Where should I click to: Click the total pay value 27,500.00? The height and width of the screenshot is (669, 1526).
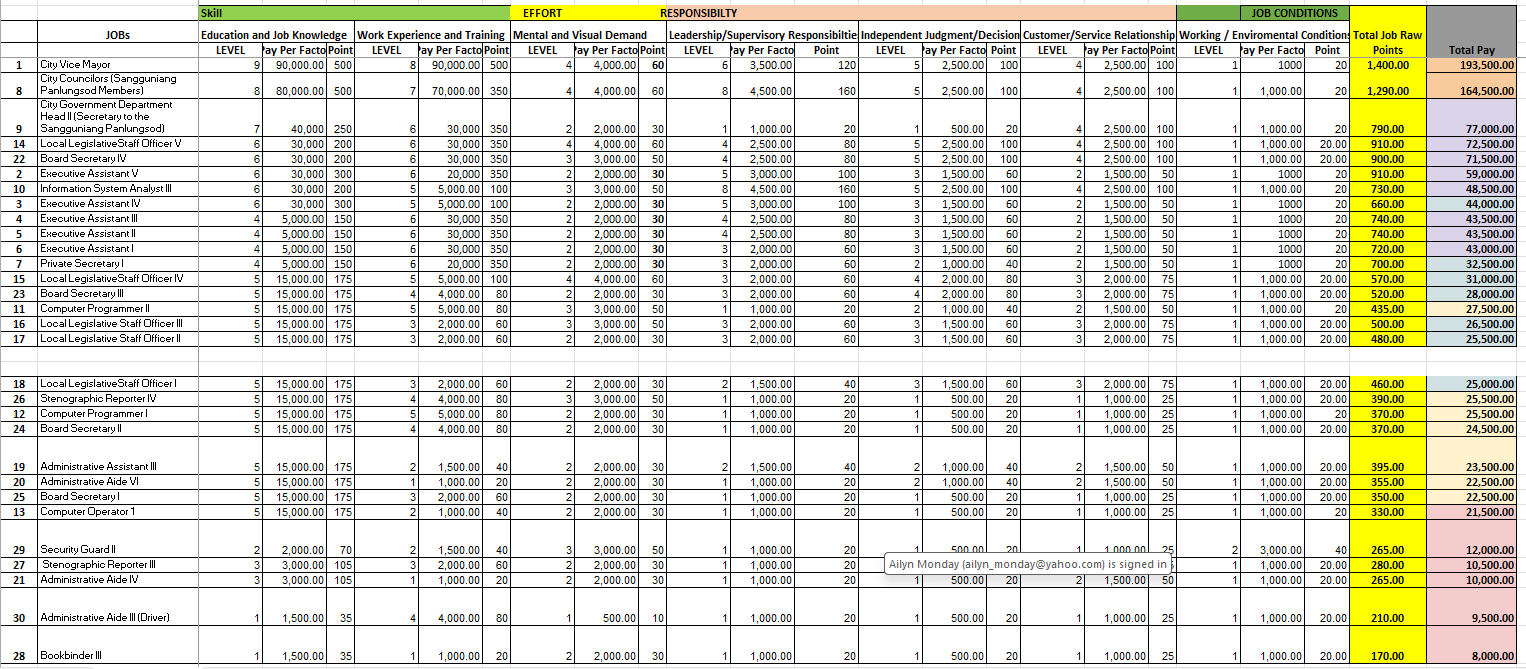click(x=1471, y=309)
